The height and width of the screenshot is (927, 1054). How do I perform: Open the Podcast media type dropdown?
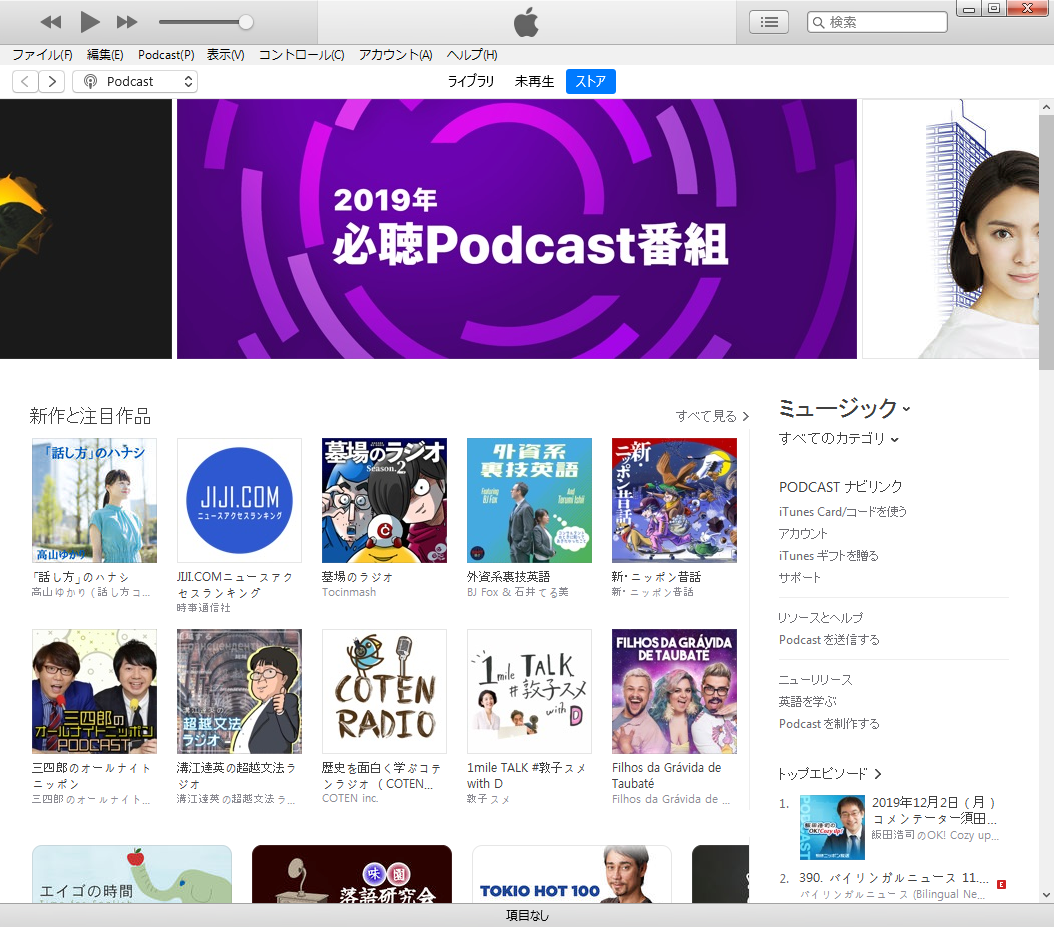134,81
